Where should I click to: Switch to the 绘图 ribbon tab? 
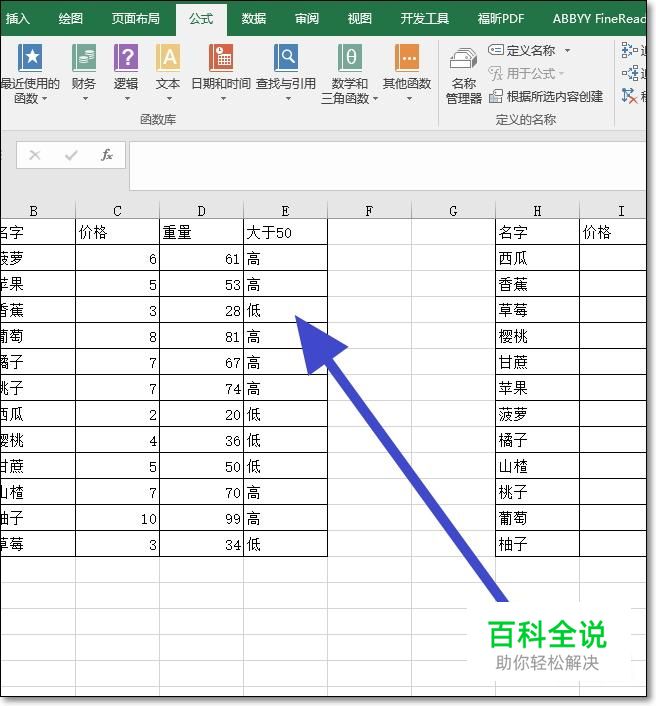[x=71, y=18]
